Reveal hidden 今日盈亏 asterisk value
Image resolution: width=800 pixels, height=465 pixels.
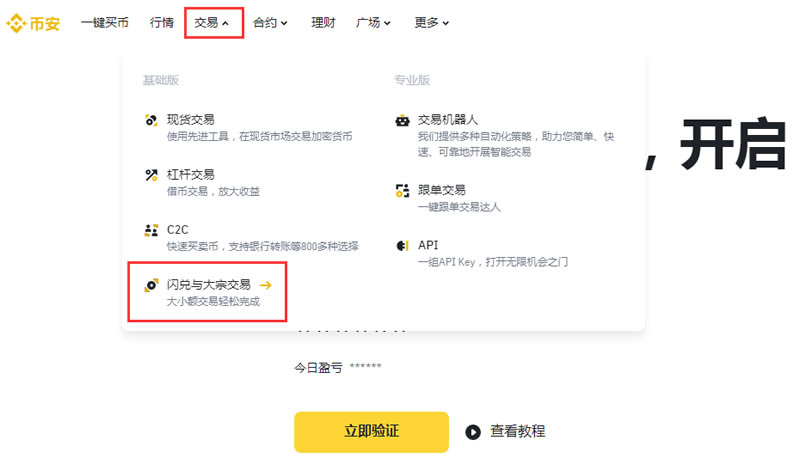(365, 368)
